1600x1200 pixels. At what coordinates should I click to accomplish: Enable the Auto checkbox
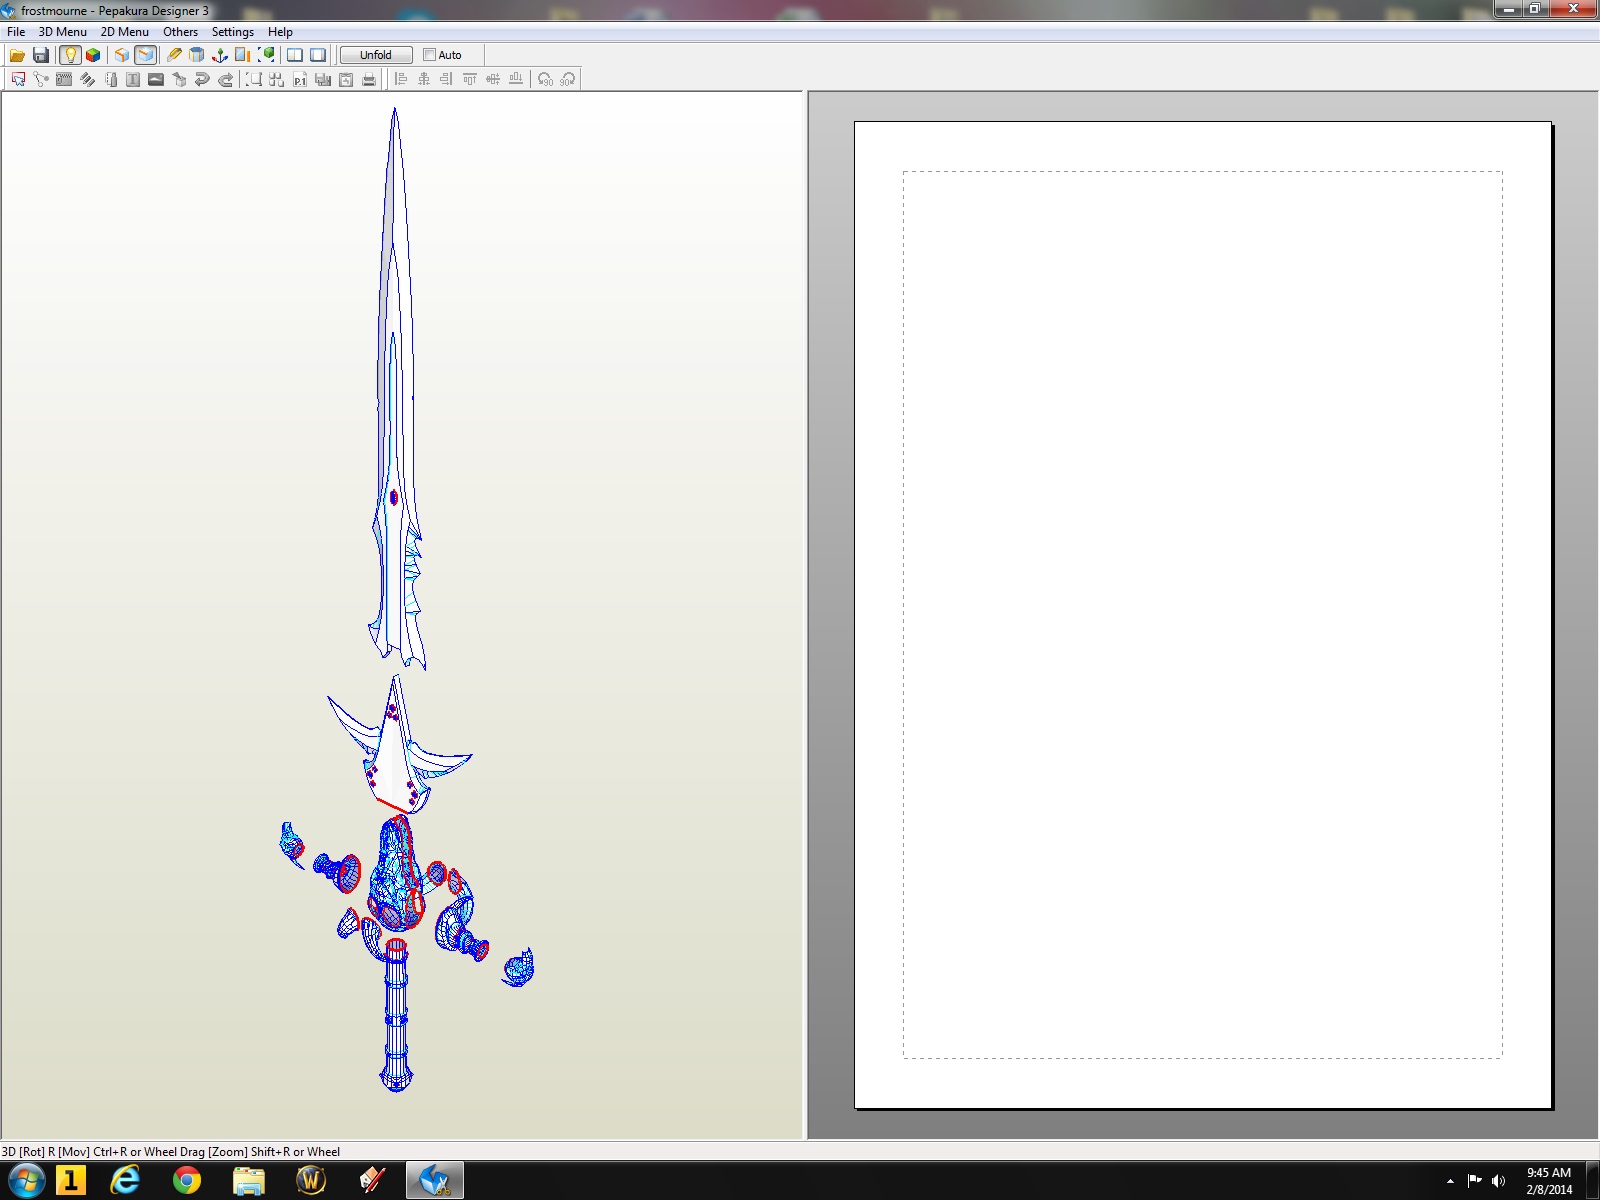click(429, 55)
